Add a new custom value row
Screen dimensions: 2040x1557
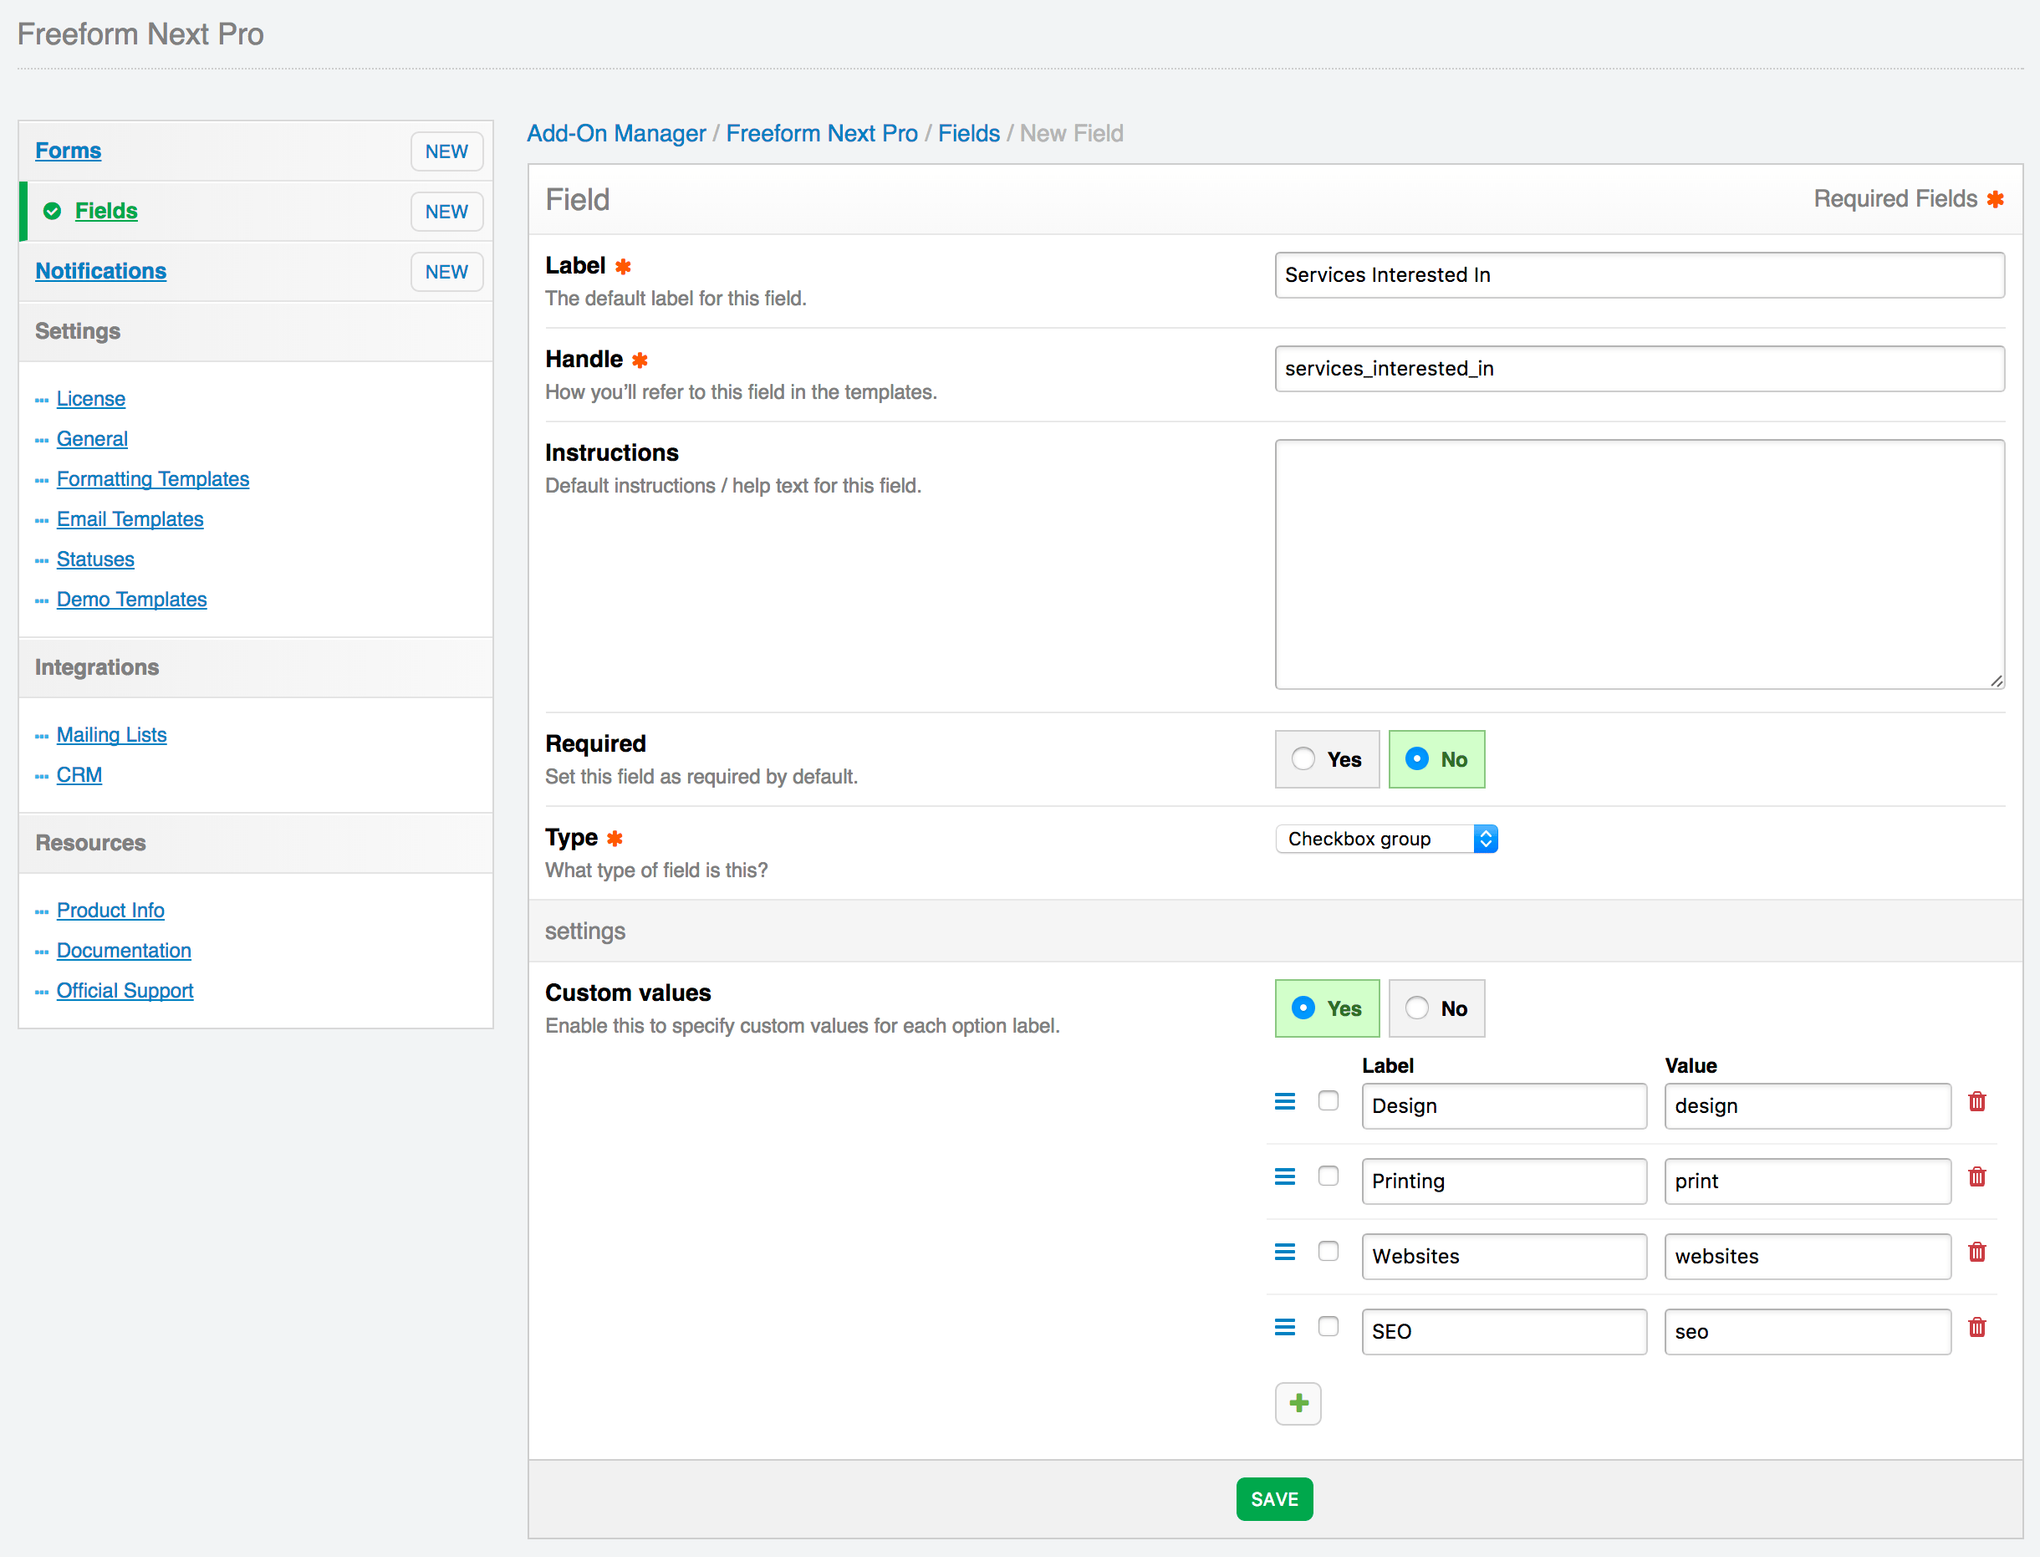point(1297,1403)
